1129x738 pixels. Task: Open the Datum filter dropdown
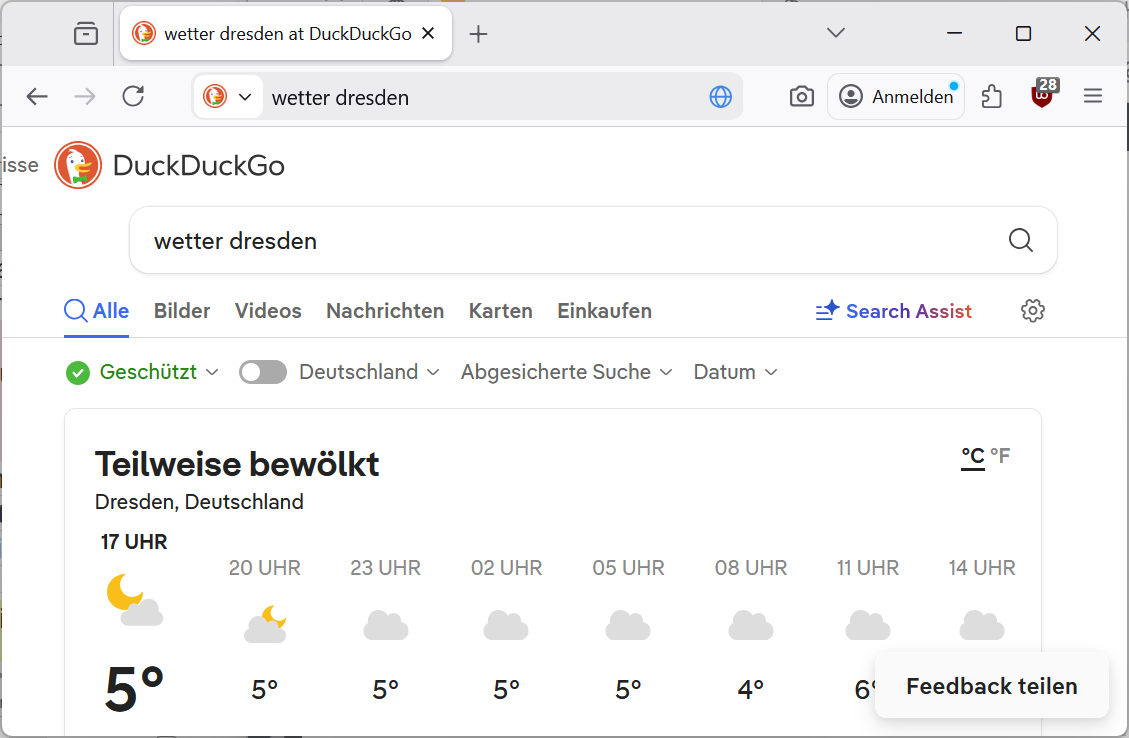[x=735, y=372]
